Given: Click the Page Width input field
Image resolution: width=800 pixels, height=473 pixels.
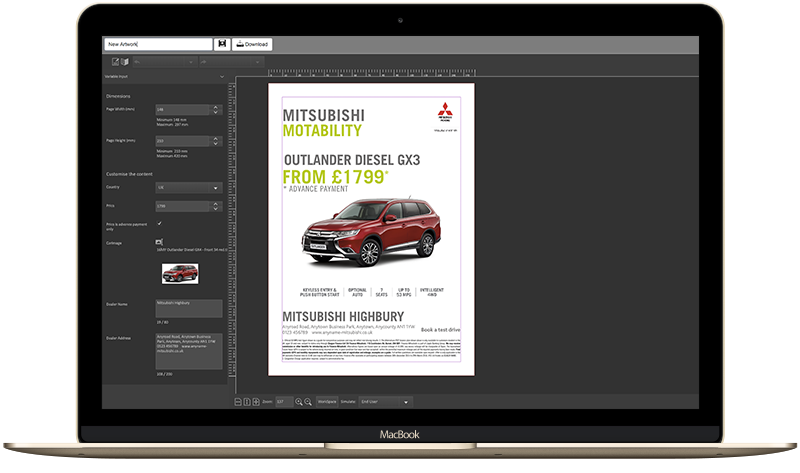Looking at the screenshot, I should point(183,110).
